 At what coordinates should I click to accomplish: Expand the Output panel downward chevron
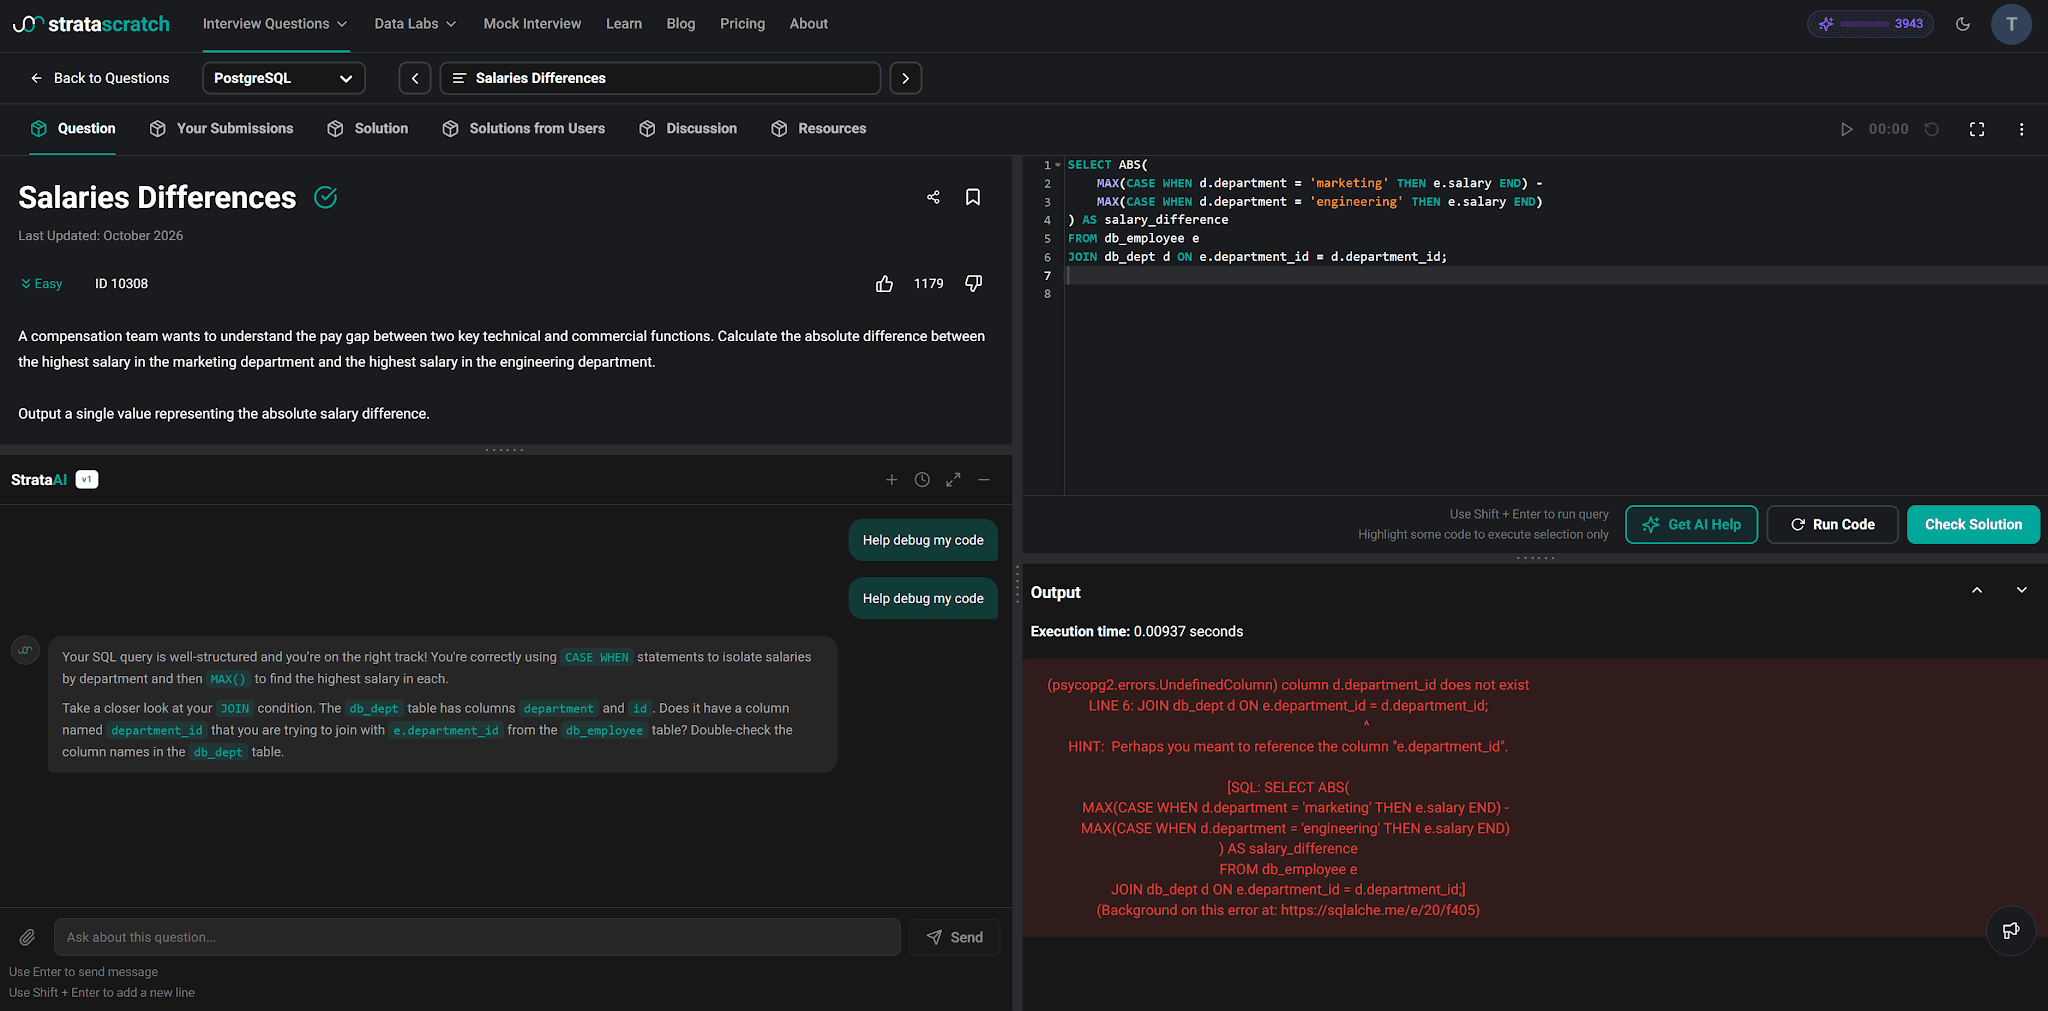click(2021, 591)
